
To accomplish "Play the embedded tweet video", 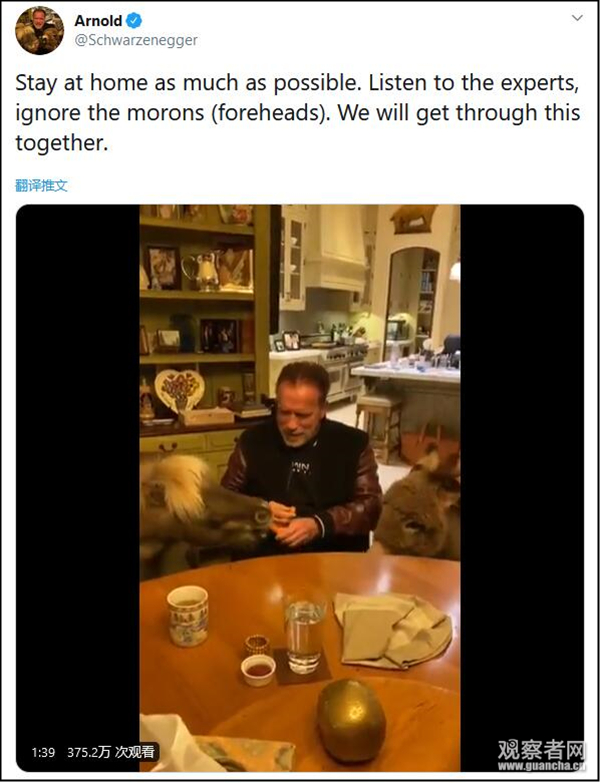I will (300, 488).
